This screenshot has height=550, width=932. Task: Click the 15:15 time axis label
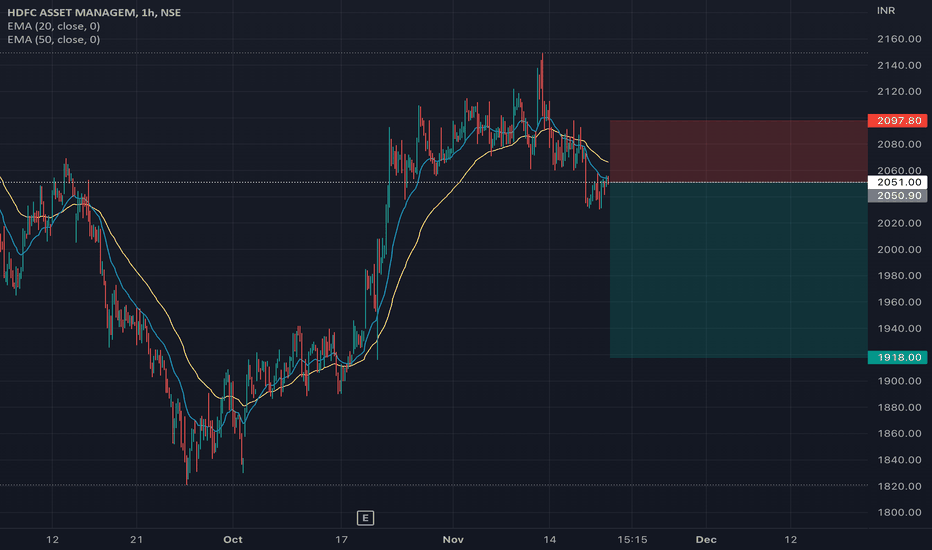[x=632, y=540]
